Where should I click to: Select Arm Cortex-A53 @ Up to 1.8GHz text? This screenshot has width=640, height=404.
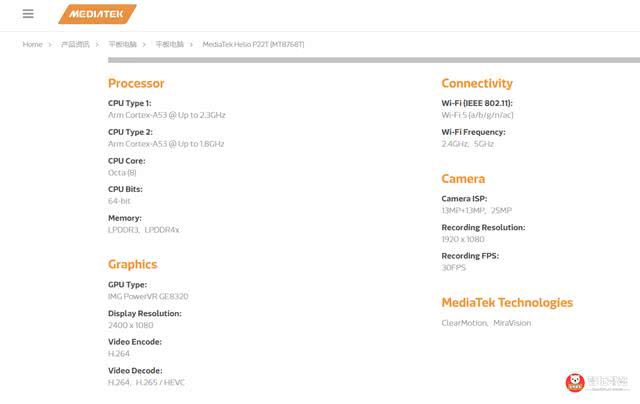tap(166, 144)
